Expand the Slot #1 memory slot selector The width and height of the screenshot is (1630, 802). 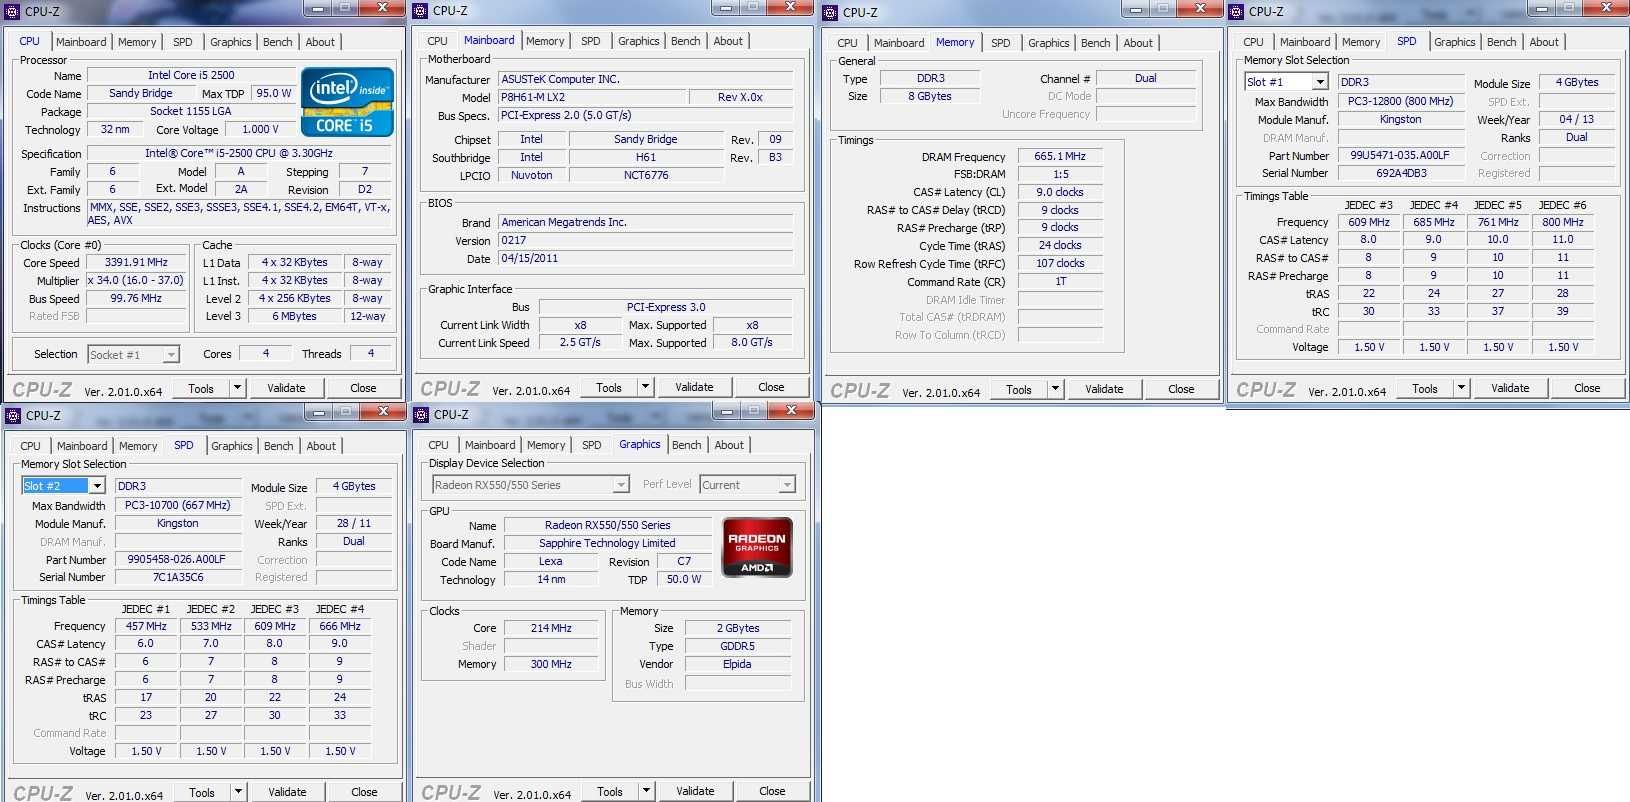pyautogui.click(x=1320, y=82)
